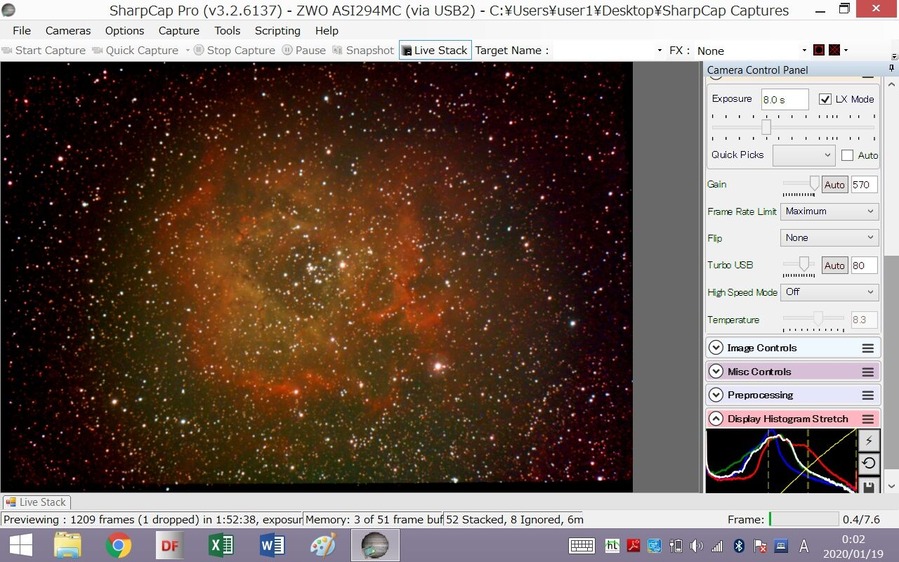The width and height of the screenshot is (899, 562).
Task: Open the Quick Capture dropdown arrow
Action: point(187,50)
